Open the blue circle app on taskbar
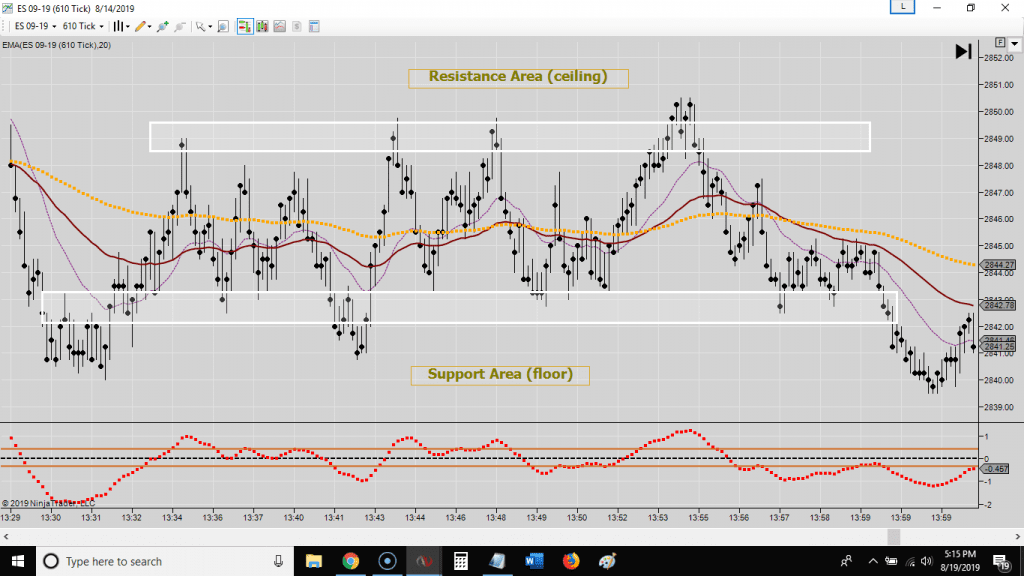Viewport: 1024px width, 576px height. tap(387, 561)
